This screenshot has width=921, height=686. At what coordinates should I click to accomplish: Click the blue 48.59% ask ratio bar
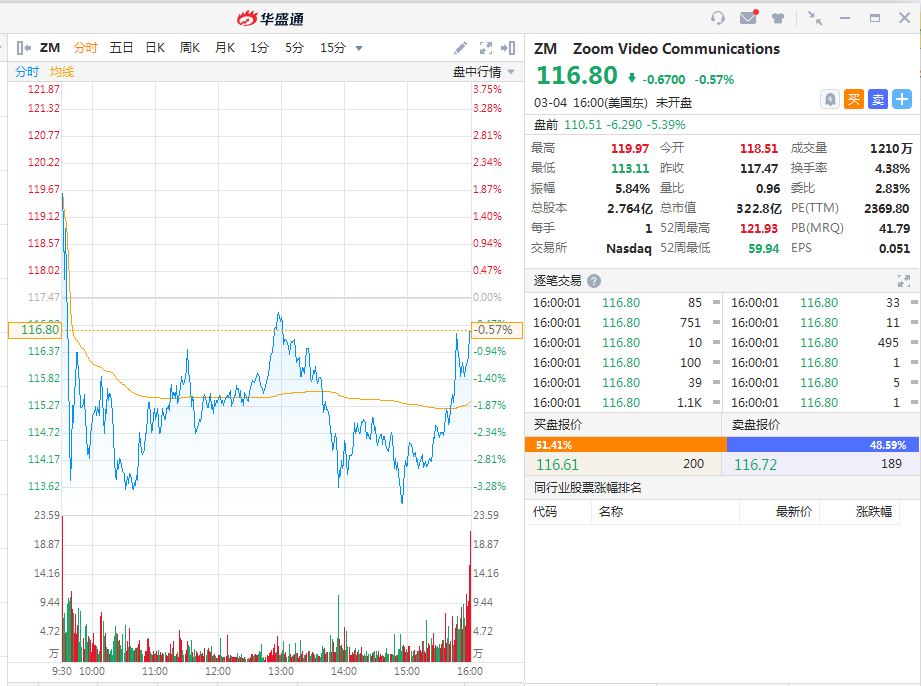(x=823, y=445)
